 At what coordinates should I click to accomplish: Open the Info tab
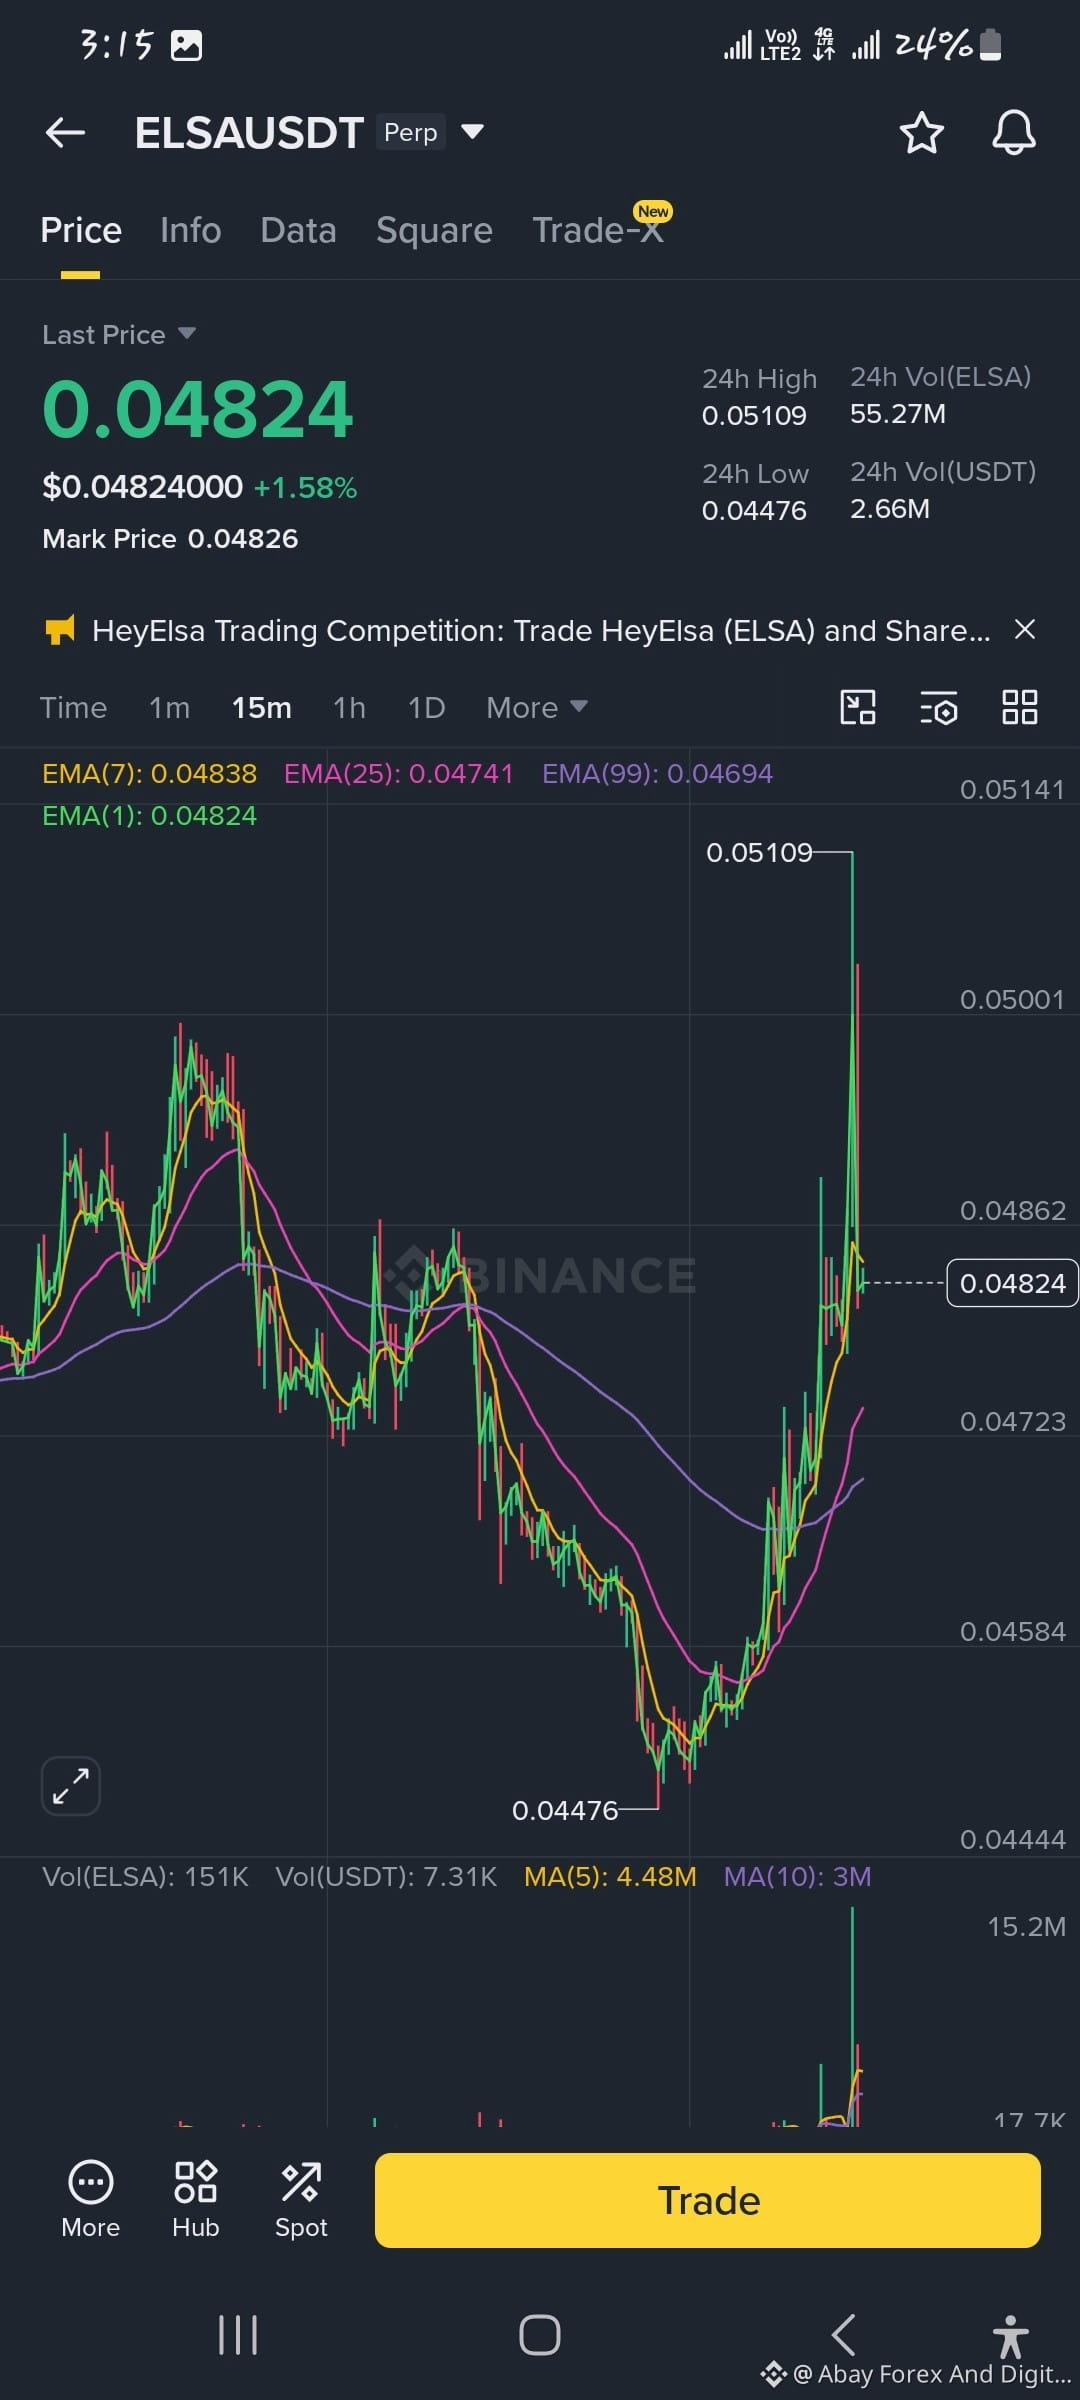coord(190,230)
